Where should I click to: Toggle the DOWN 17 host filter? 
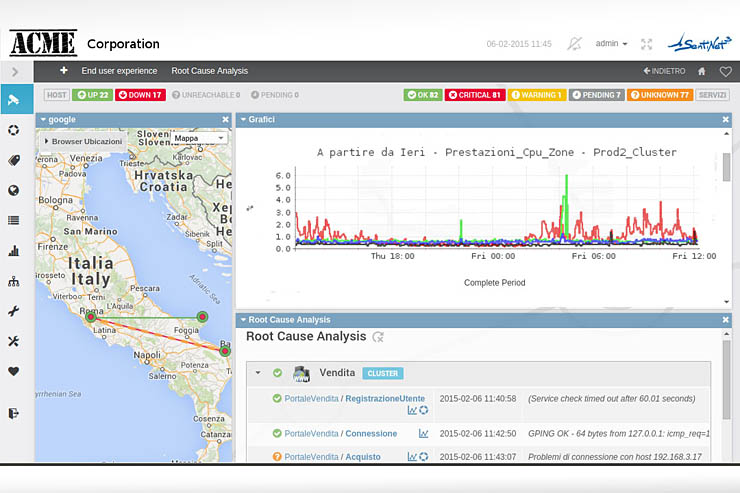(x=141, y=95)
